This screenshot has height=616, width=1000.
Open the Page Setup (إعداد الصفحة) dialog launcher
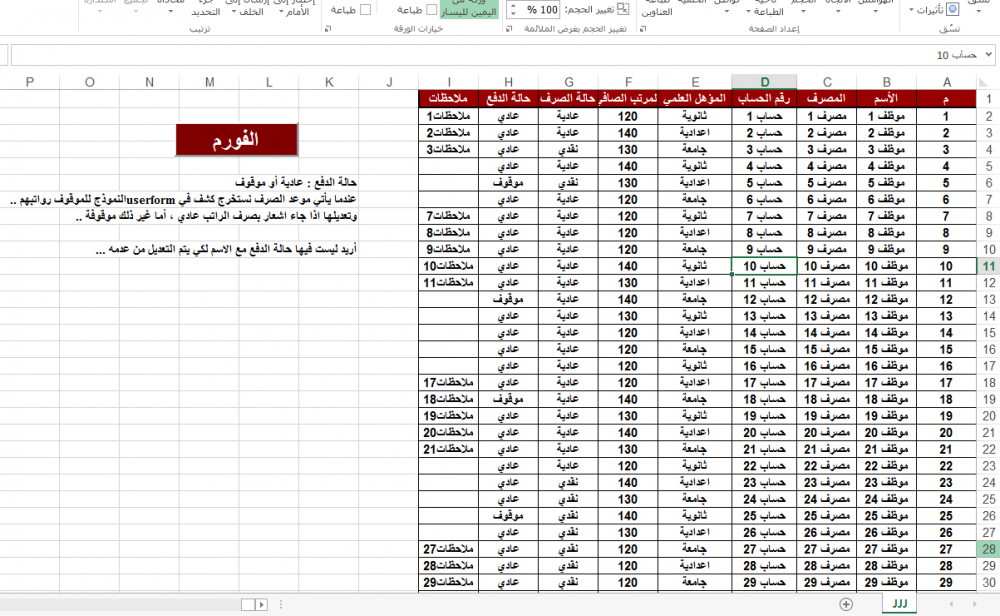click(643, 29)
